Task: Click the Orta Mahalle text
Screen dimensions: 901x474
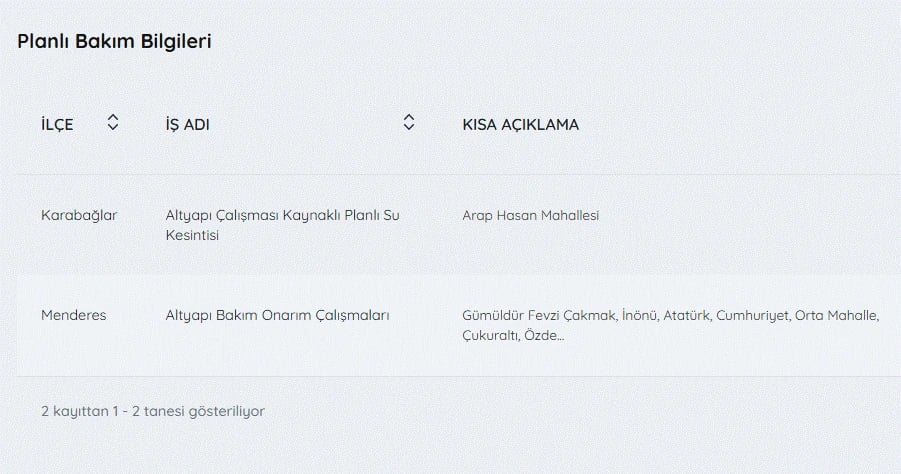Action: pos(836,316)
